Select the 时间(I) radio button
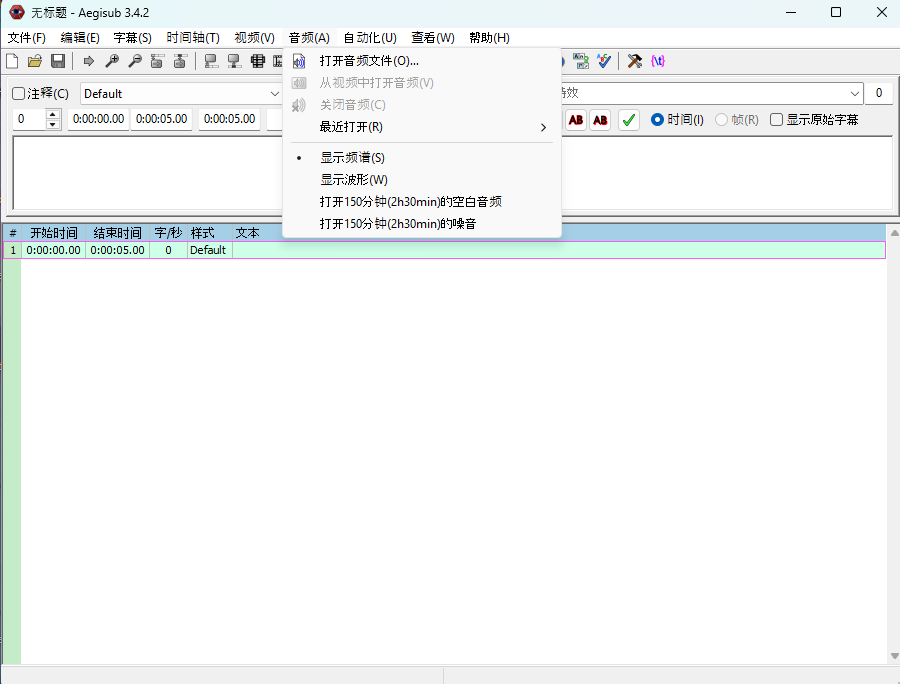900x684 pixels. click(x=657, y=120)
